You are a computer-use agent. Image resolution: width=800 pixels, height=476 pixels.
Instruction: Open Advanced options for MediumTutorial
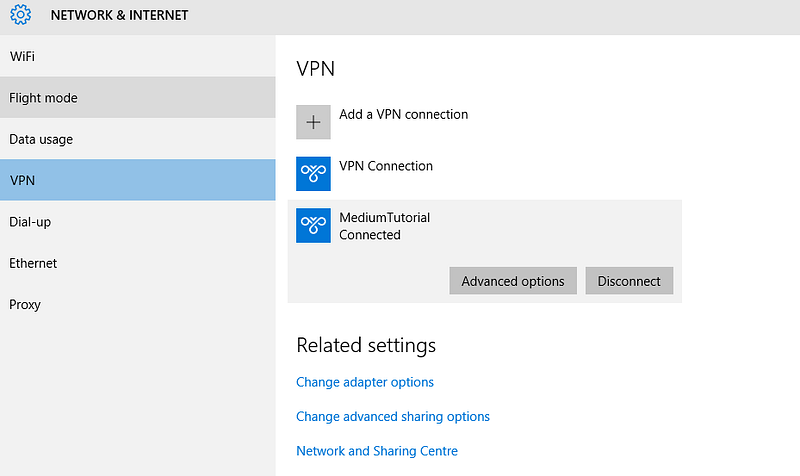(513, 281)
